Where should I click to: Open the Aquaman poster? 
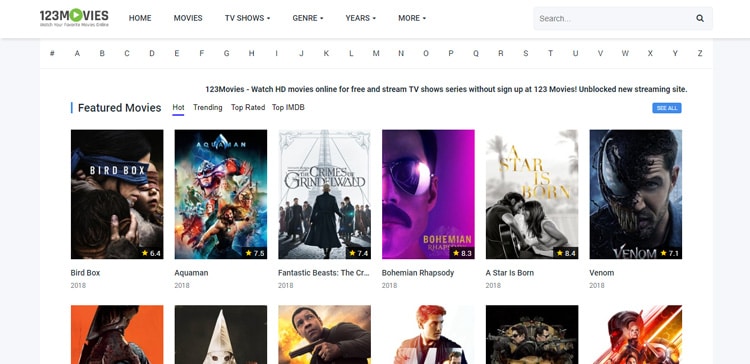point(221,194)
